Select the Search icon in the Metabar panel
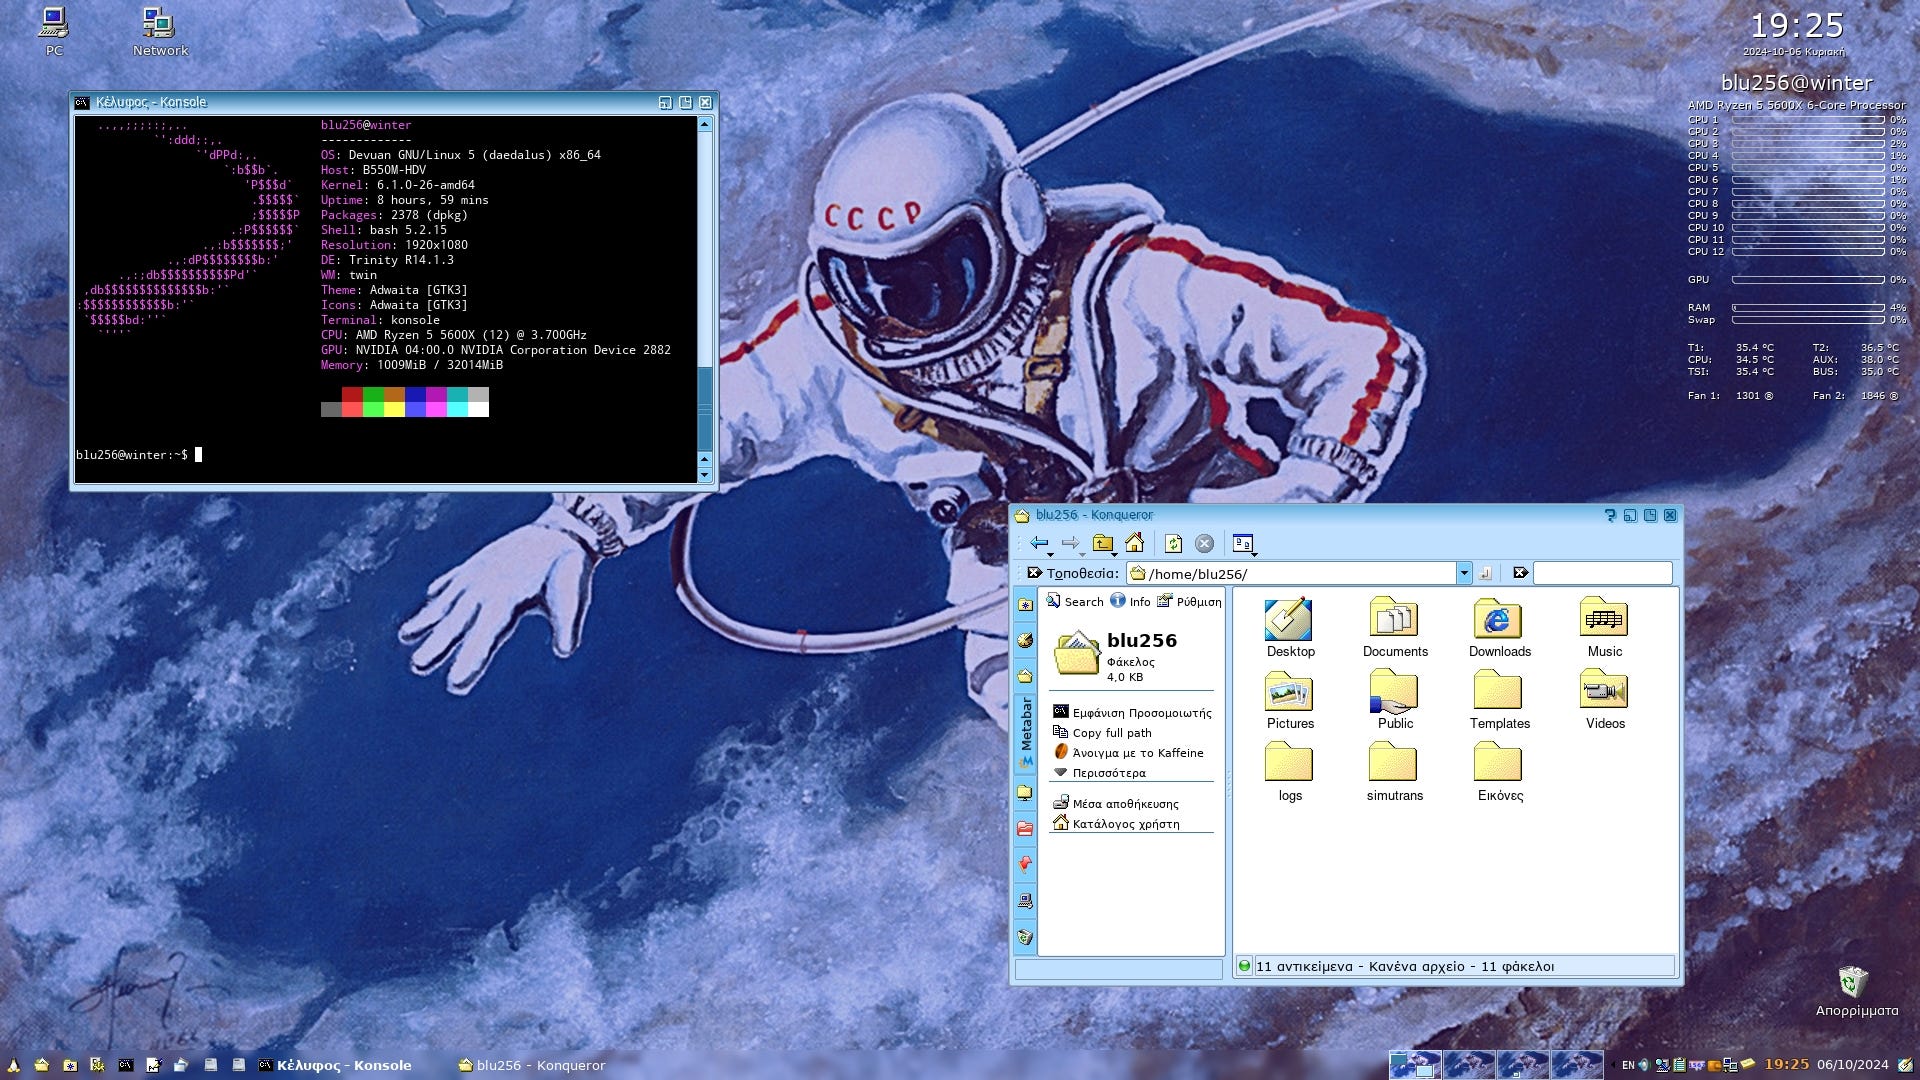The height and width of the screenshot is (1080, 1920). (1056, 601)
